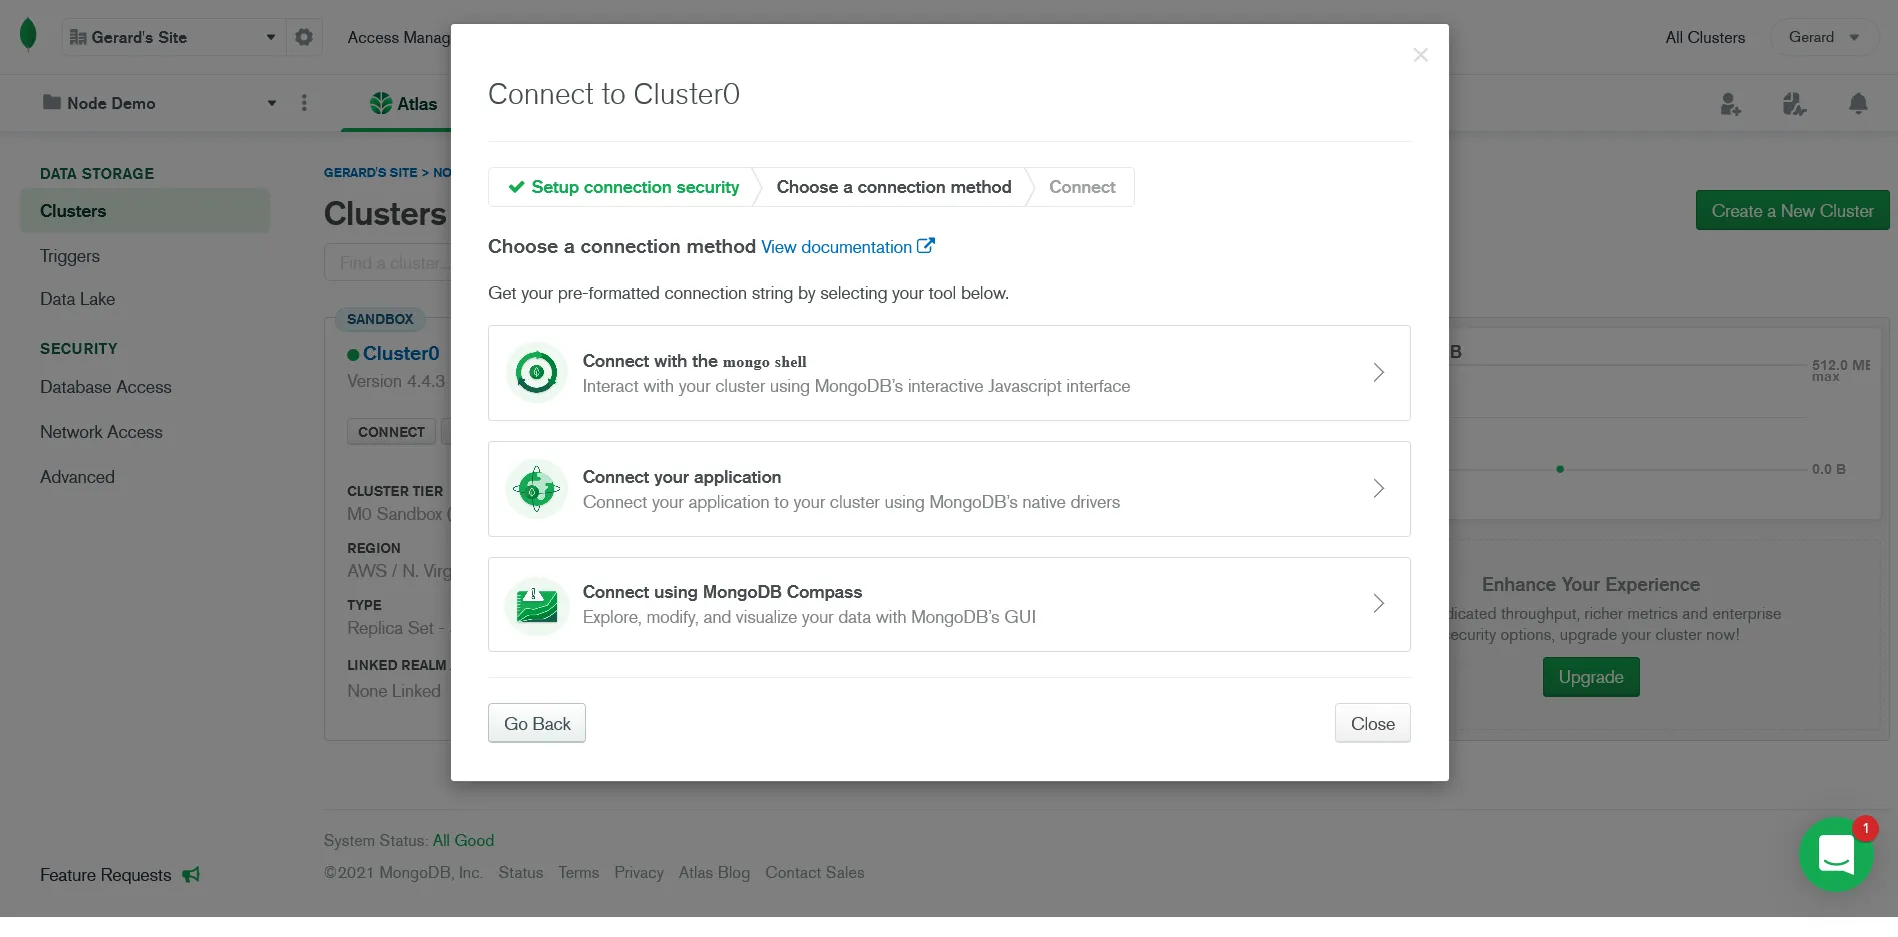Select the Connect step
This screenshot has height=937, width=1898.
click(1082, 187)
